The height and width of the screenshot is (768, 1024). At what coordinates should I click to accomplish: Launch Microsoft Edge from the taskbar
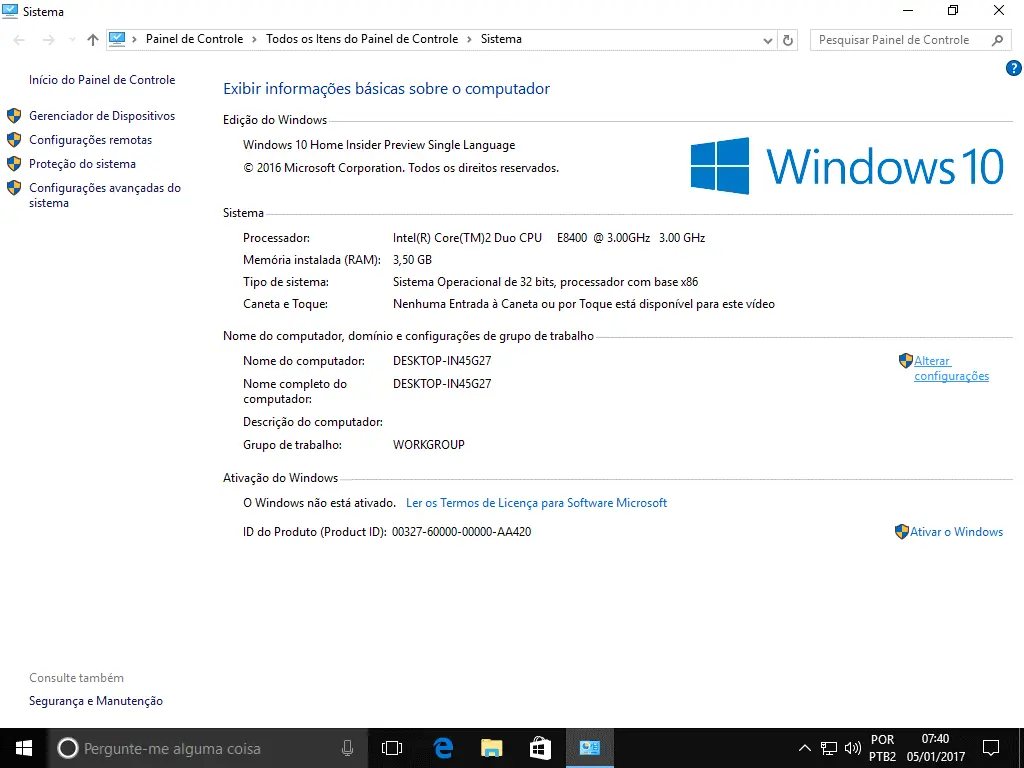[x=443, y=748]
